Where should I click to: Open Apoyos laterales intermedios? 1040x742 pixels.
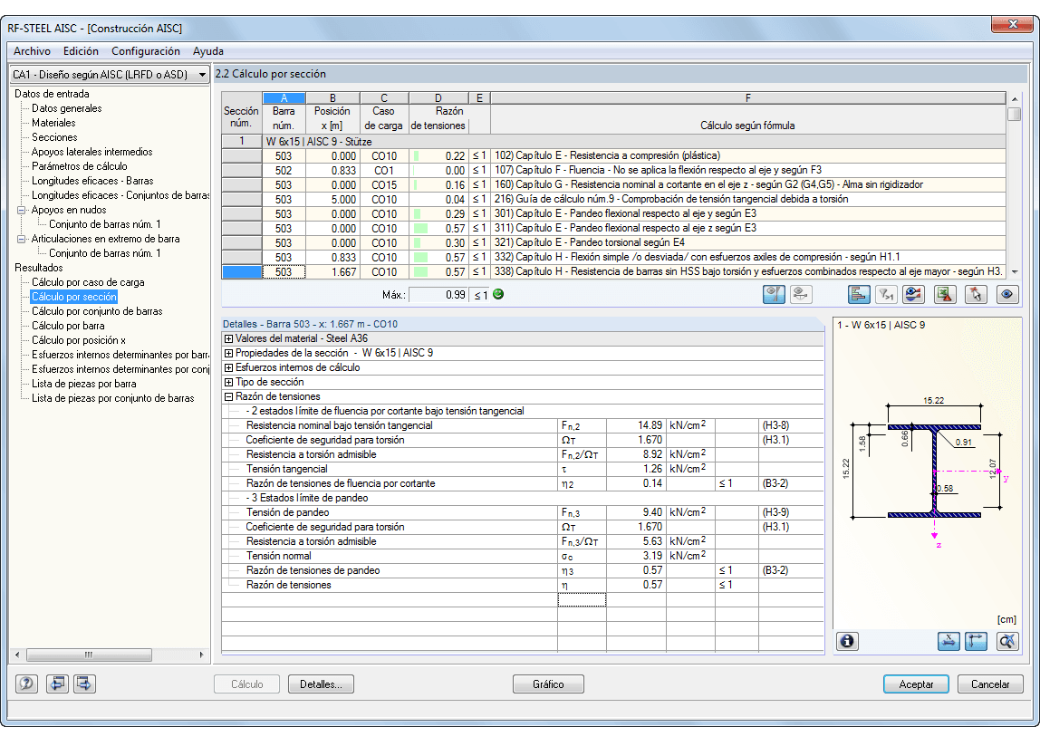click(92, 152)
